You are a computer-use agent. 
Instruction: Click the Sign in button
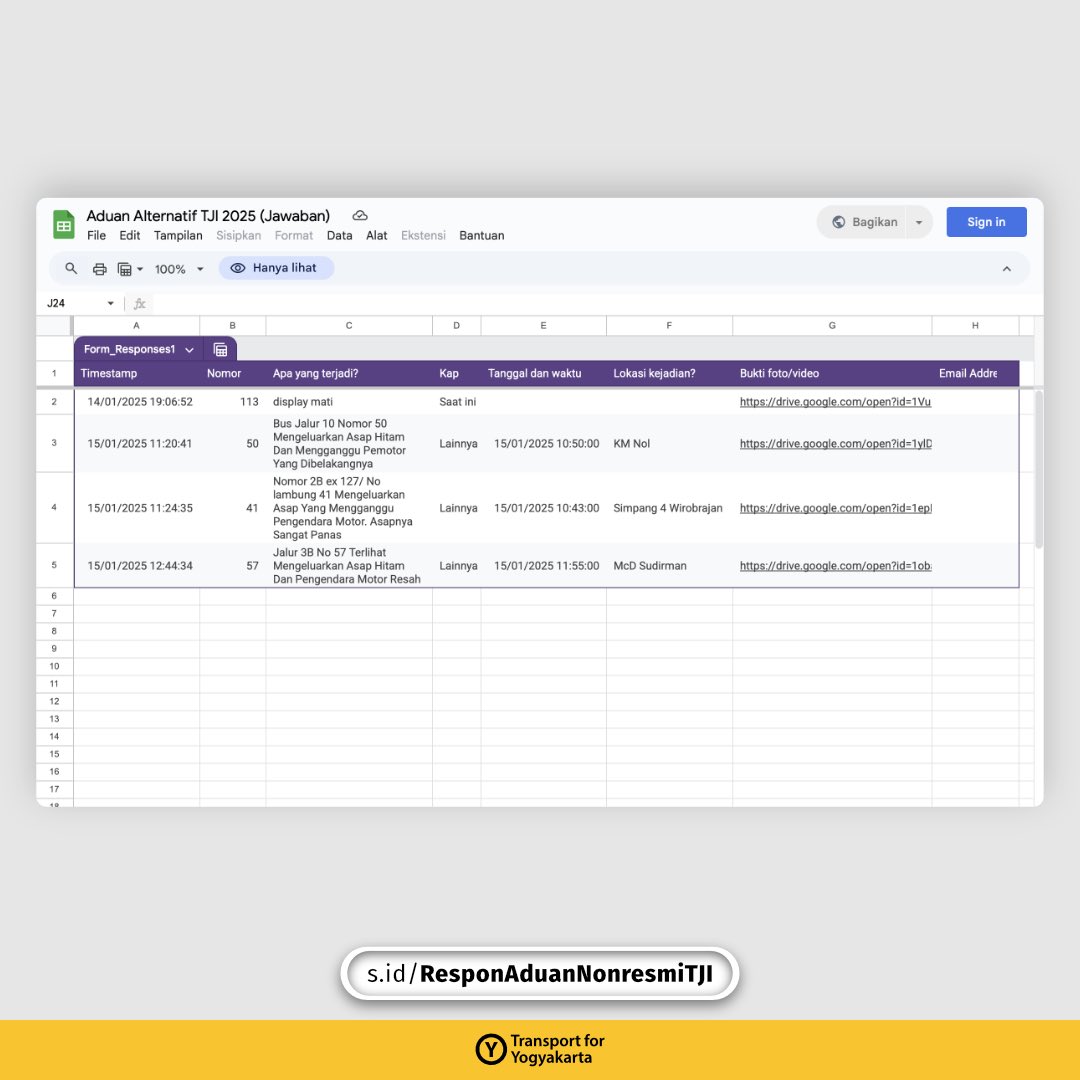[x=986, y=222]
